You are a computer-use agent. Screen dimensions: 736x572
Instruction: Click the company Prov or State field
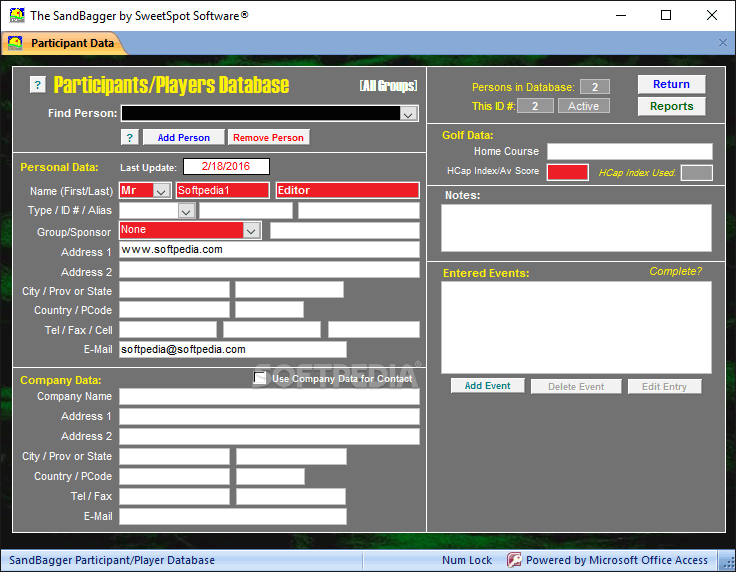click(291, 457)
